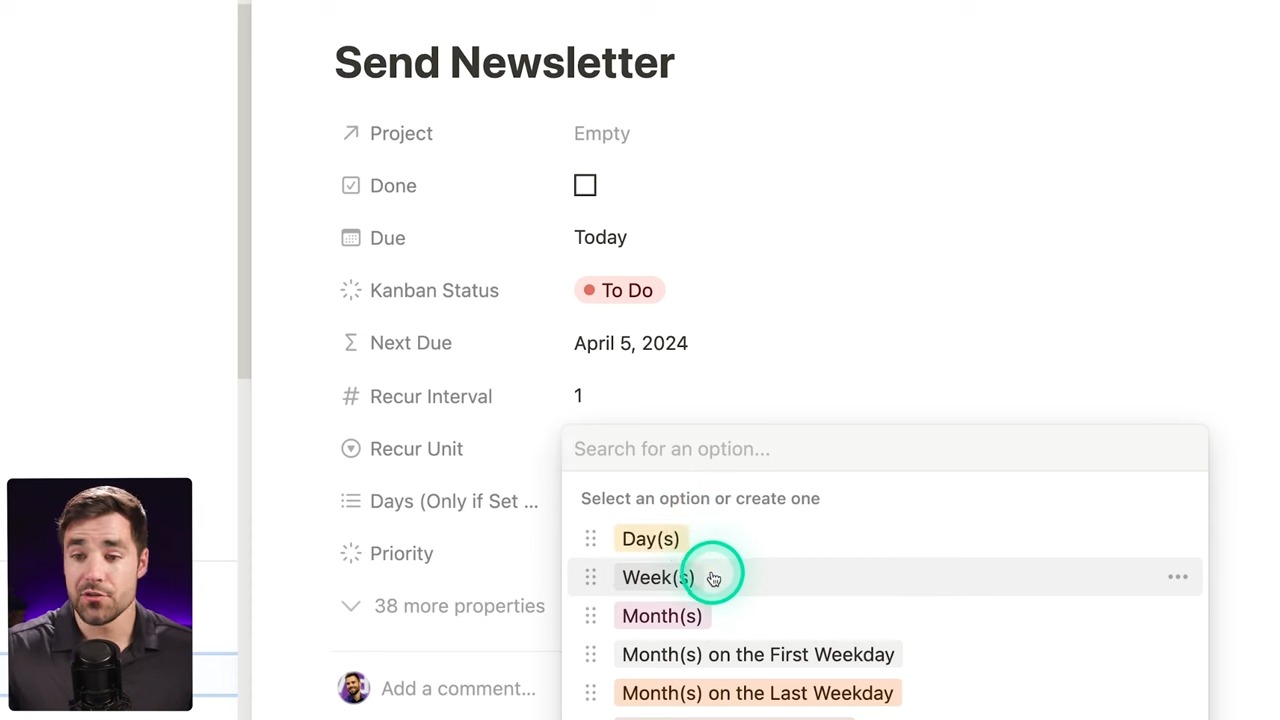Click the Today due date value
This screenshot has width=1280, height=720.
(600, 238)
